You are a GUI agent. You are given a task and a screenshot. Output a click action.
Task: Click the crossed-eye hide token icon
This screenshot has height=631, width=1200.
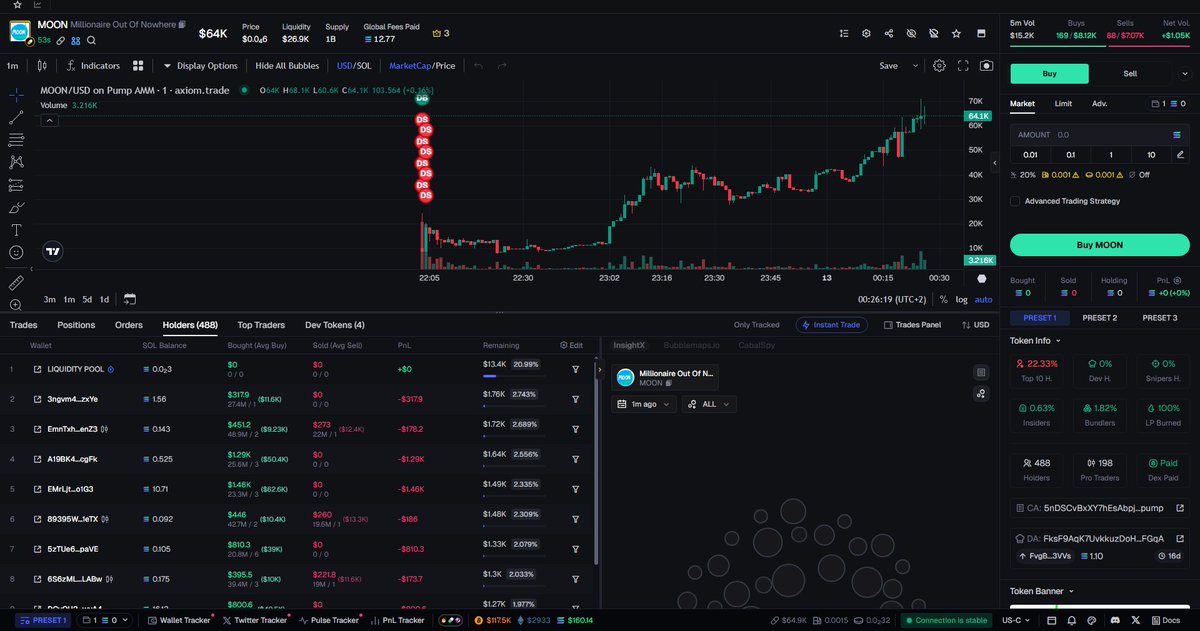point(911,33)
